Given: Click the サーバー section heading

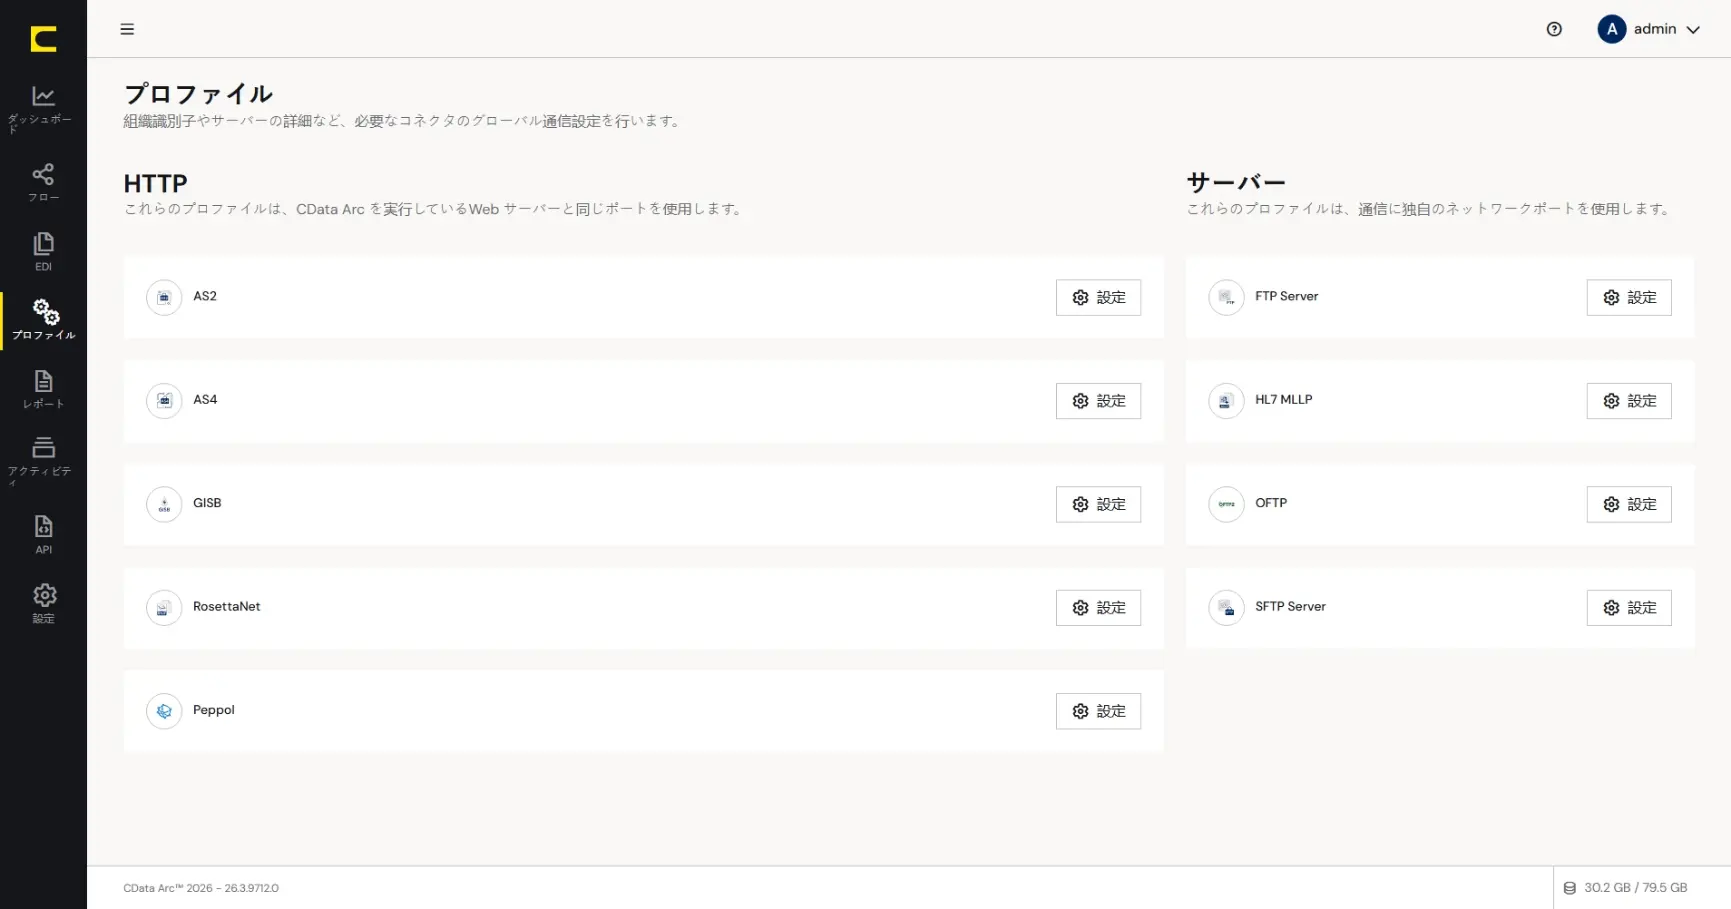Looking at the screenshot, I should 1236,183.
